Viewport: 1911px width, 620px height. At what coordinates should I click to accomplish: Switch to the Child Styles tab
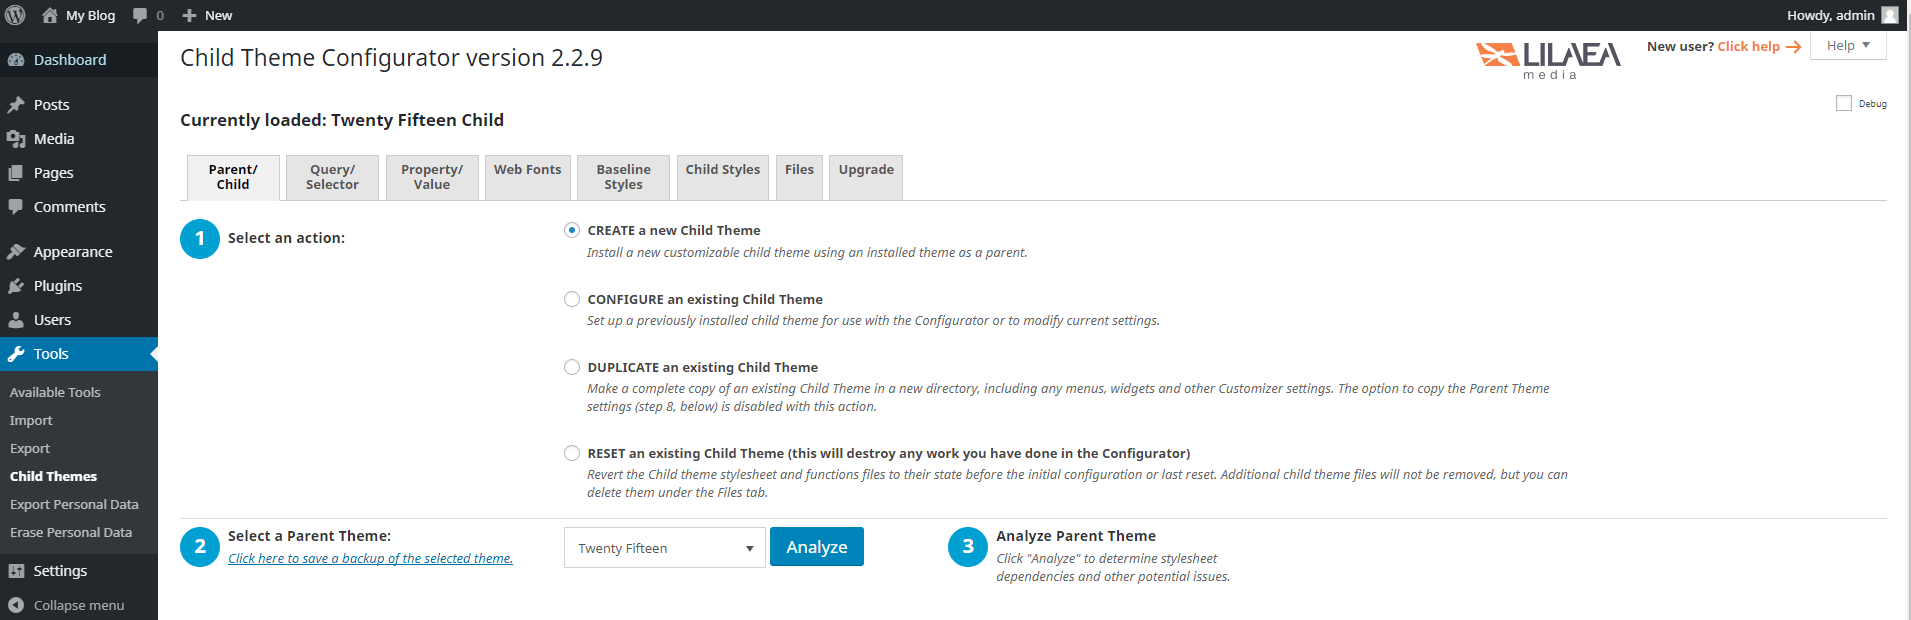coord(722,171)
